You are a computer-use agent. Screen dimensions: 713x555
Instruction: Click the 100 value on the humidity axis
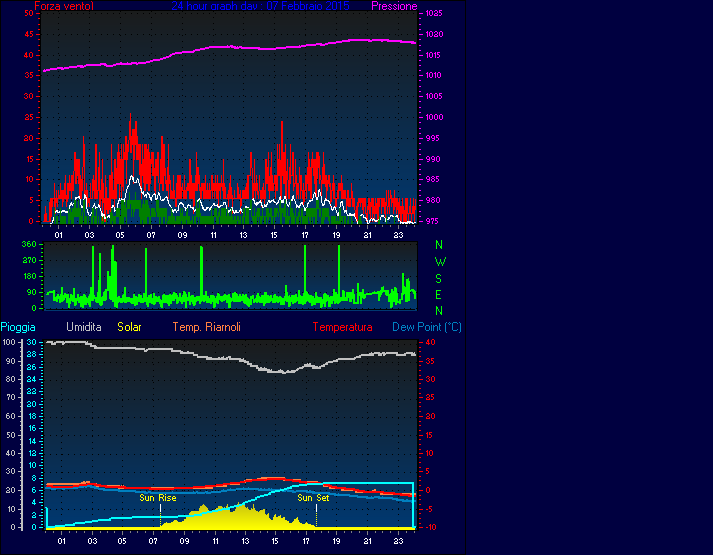pos(10,342)
